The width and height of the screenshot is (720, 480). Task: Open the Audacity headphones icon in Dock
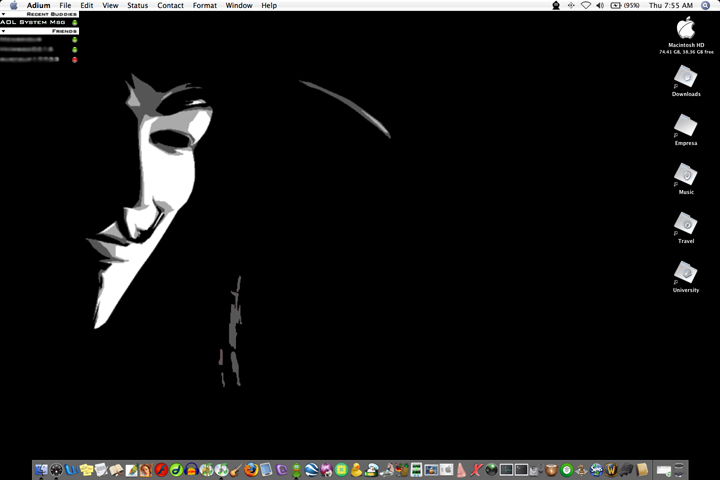[x=191, y=470]
